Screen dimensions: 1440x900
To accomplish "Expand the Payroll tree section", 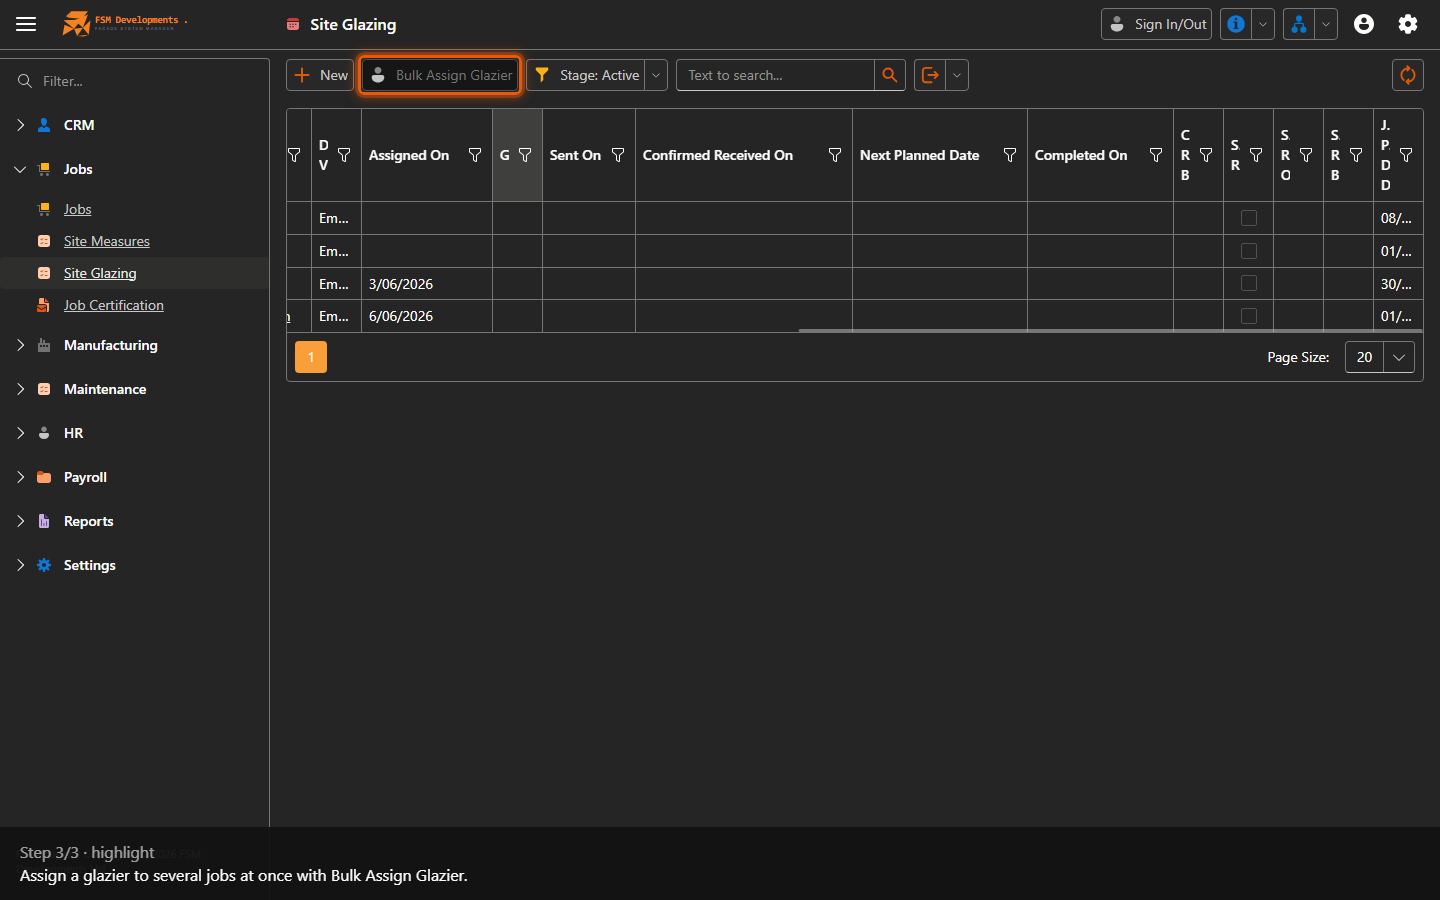I will 20,477.
